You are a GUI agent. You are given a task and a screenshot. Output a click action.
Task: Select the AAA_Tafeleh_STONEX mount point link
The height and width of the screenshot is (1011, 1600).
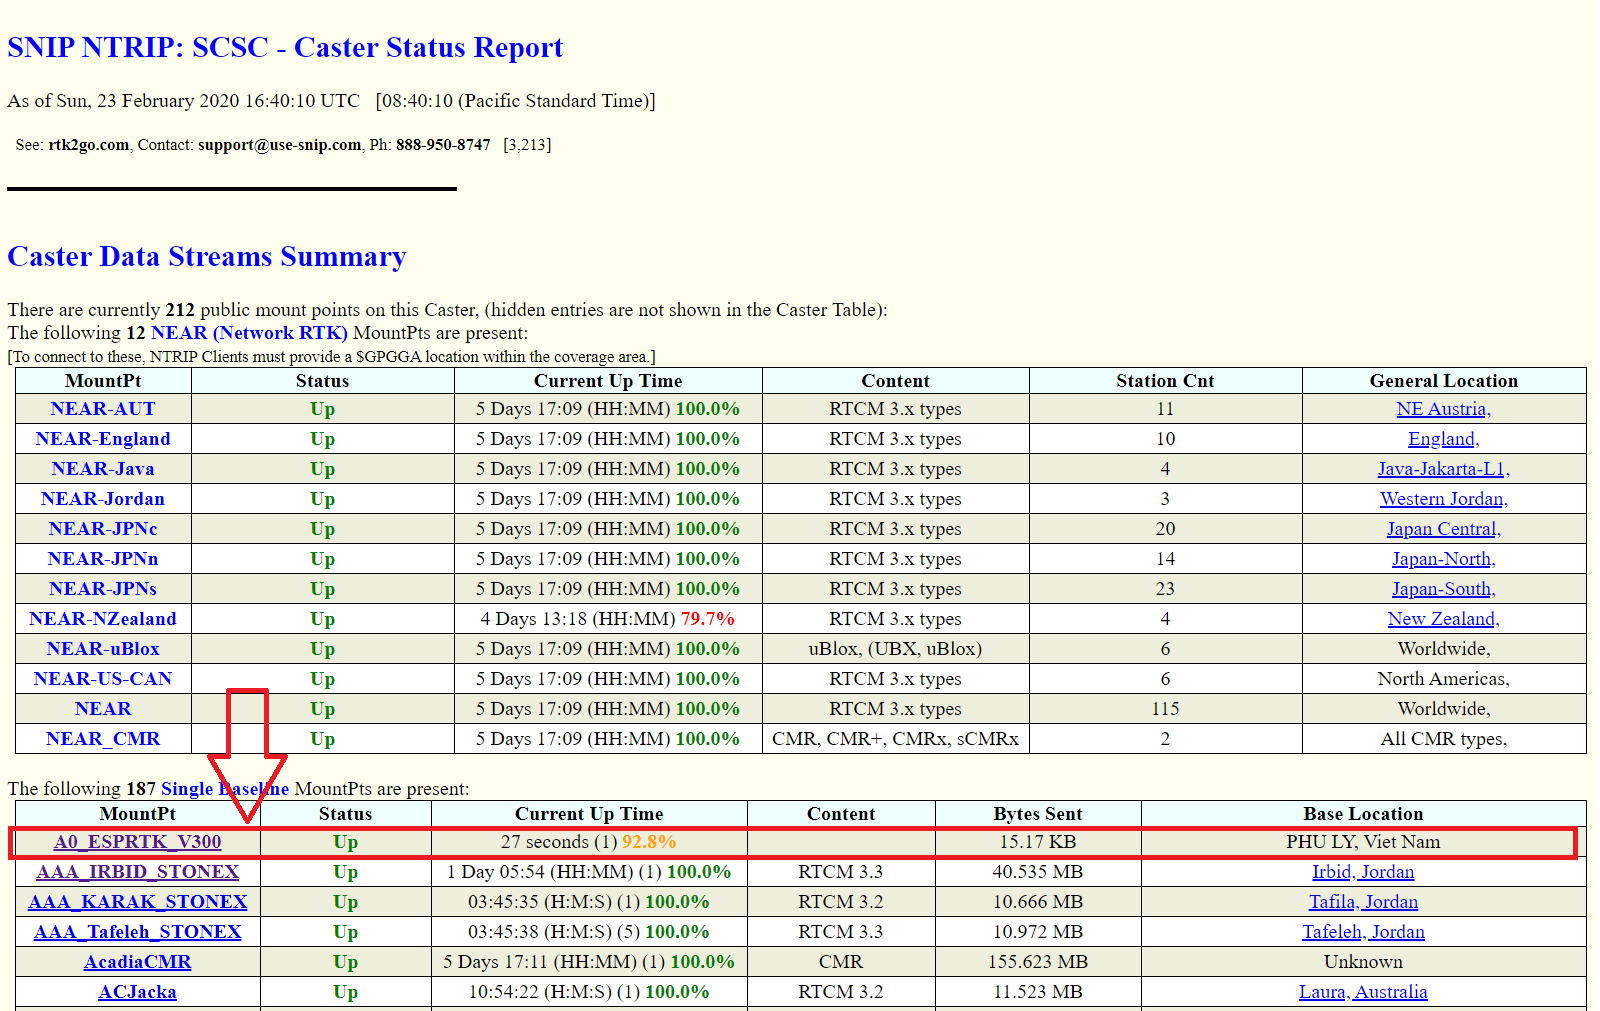pyautogui.click(x=137, y=932)
